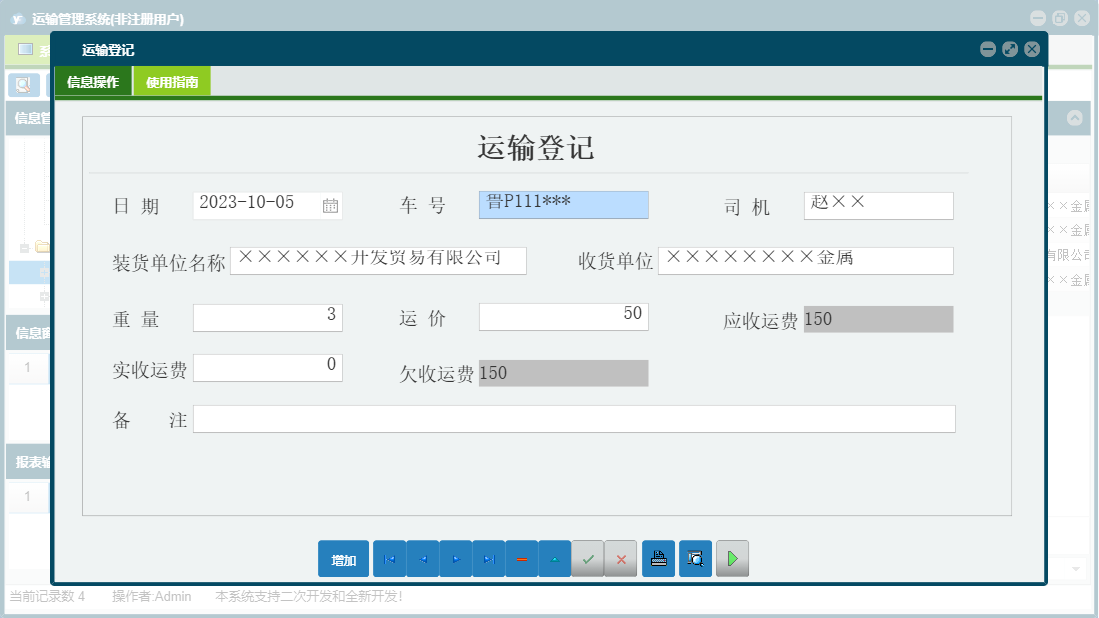Jump to the last record navigation icon
This screenshot has height=618, width=1099.
(488, 559)
